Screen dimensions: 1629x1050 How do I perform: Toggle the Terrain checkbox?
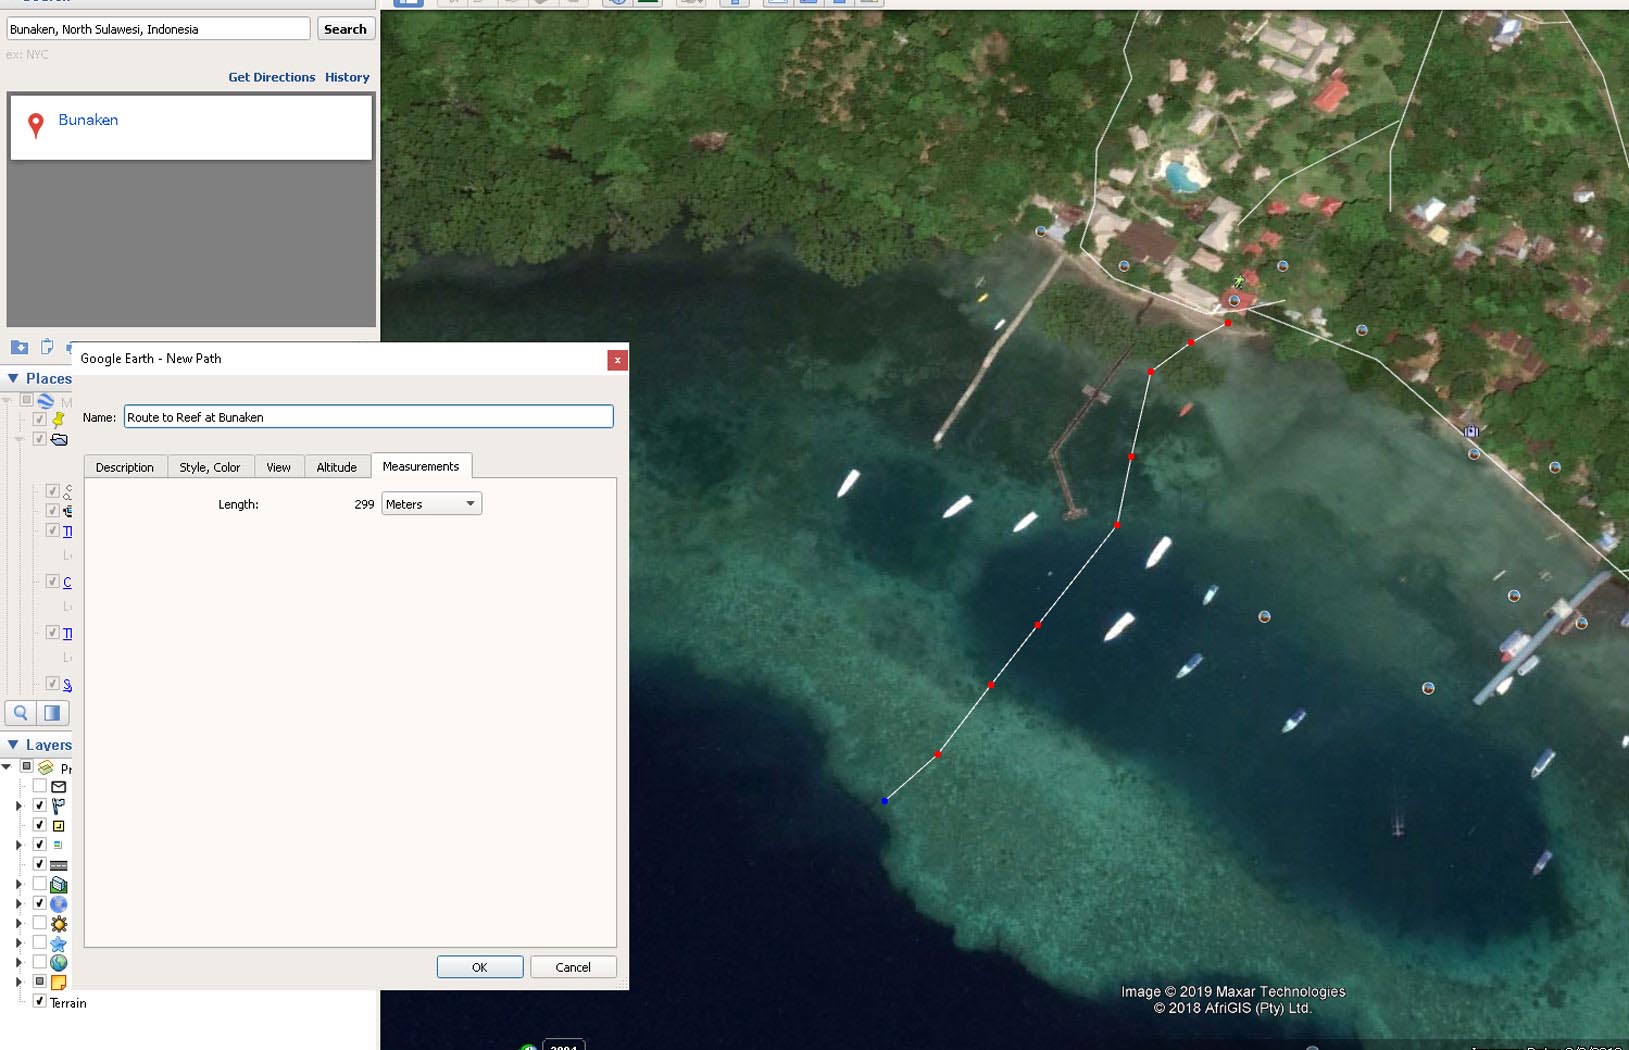coord(39,1001)
